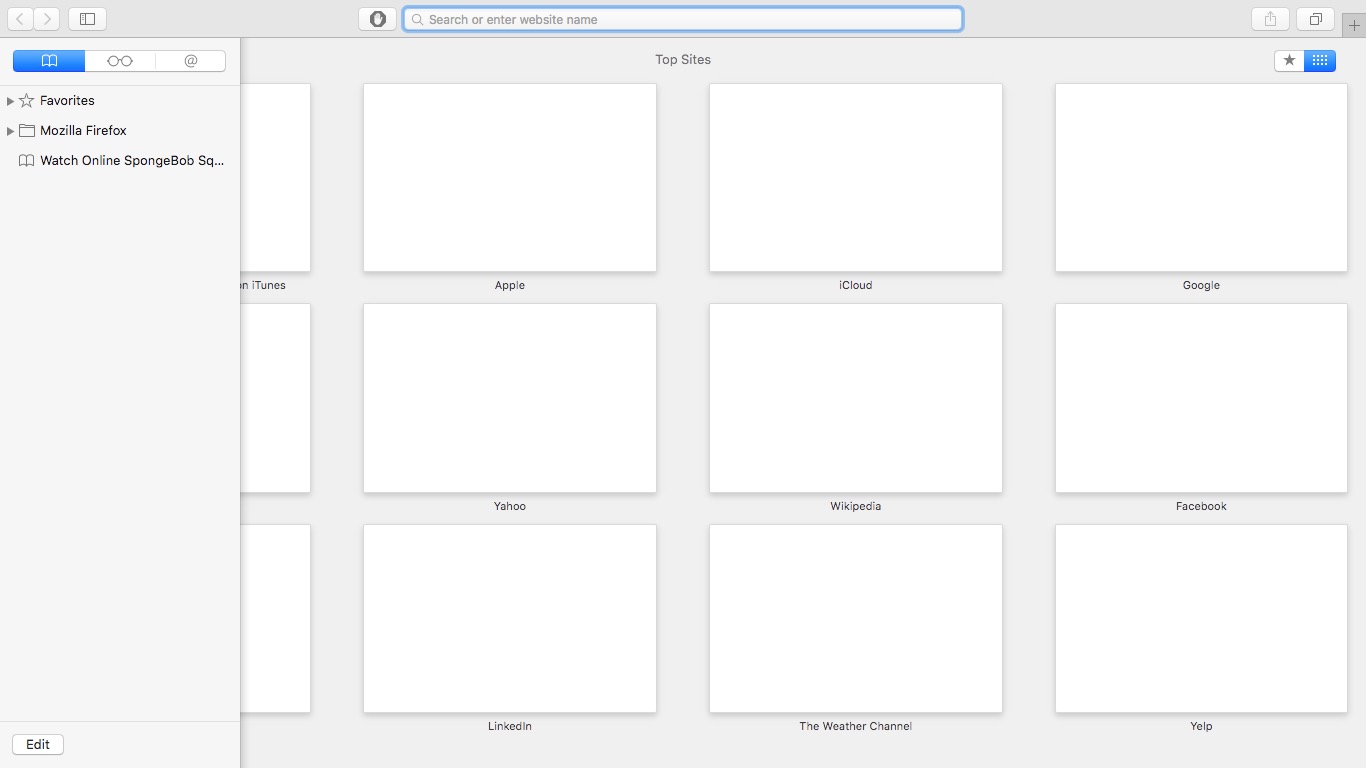Open the Watch Online SpongeBob bookmark
The image size is (1366, 768).
(x=120, y=160)
